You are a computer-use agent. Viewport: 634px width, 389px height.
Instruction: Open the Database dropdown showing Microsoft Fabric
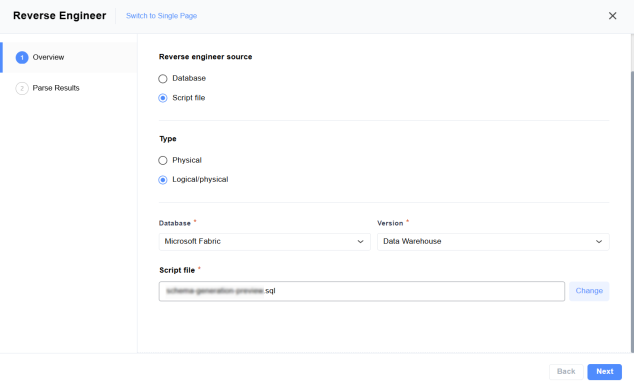[x=264, y=241]
